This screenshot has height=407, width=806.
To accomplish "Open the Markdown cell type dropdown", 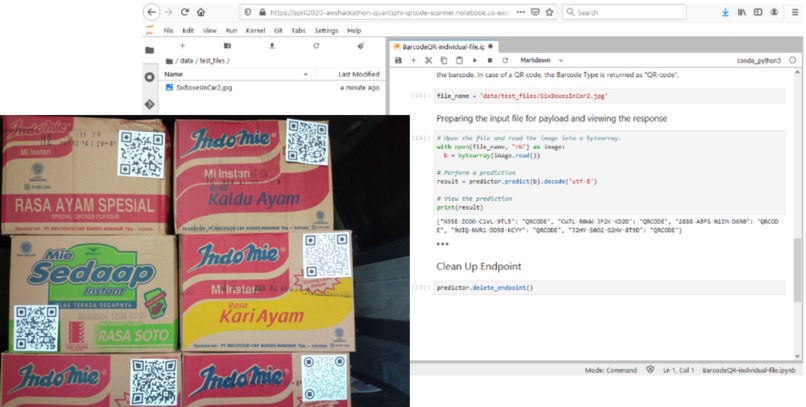I will coord(542,60).
